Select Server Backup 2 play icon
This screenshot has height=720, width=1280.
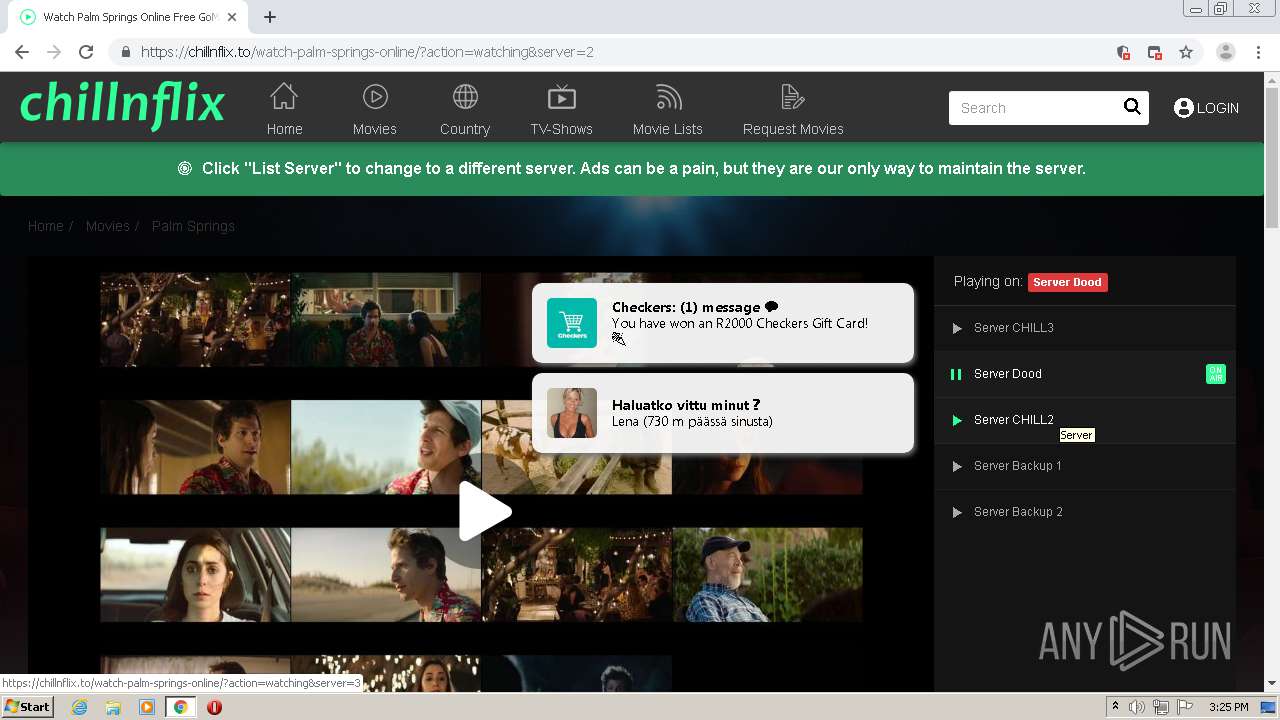[957, 512]
